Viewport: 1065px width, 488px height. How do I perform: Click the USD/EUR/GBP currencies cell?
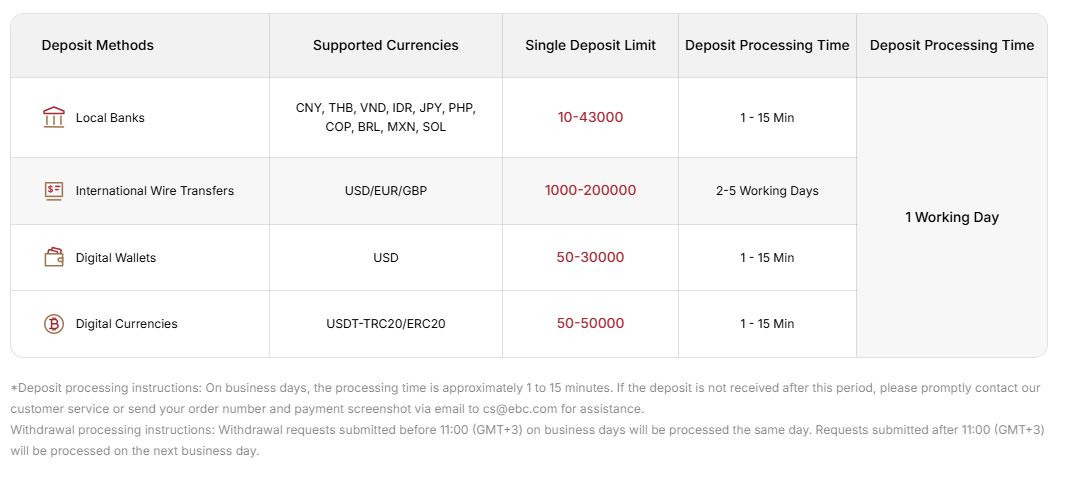coord(386,190)
